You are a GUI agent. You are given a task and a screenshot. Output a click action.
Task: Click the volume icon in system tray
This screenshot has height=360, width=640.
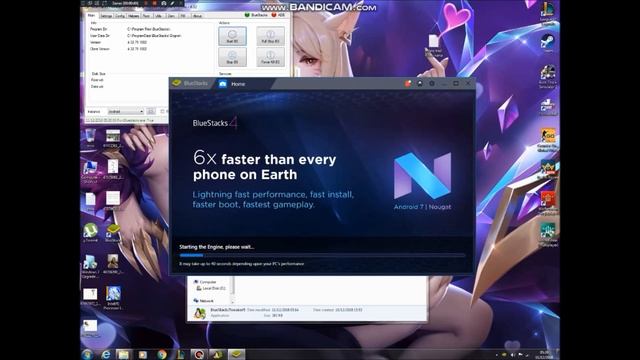pyautogui.click(x=513, y=355)
